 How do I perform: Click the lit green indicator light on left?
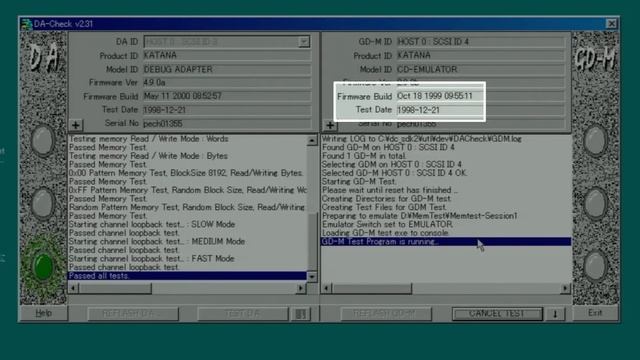(43, 267)
